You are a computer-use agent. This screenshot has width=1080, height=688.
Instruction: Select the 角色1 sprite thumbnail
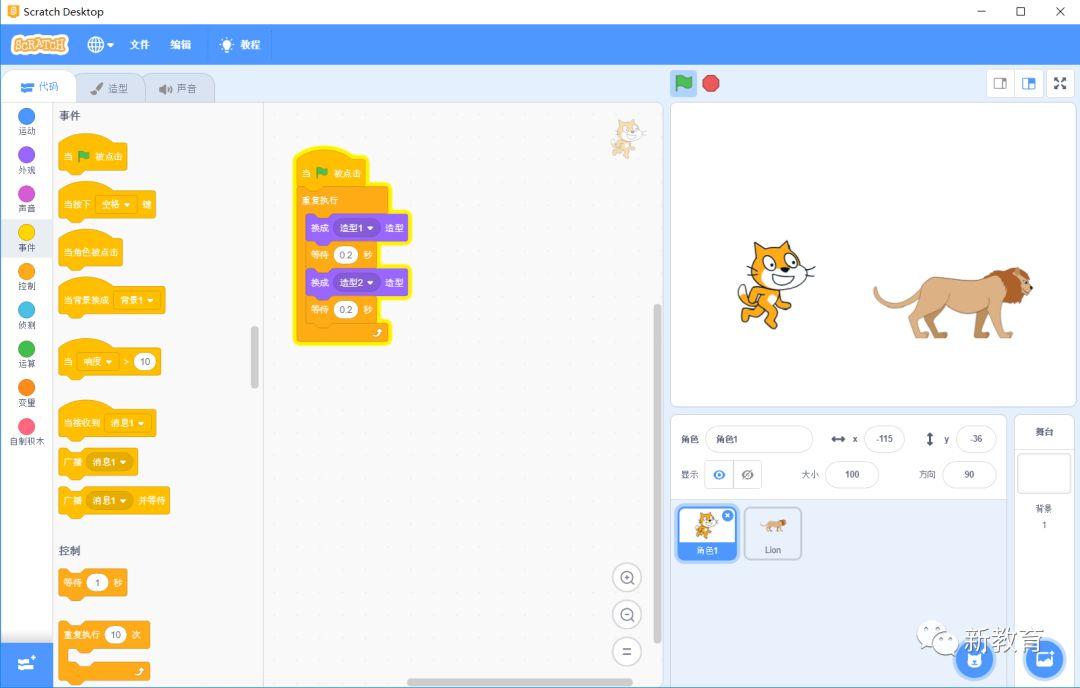[x=707, y=533]
